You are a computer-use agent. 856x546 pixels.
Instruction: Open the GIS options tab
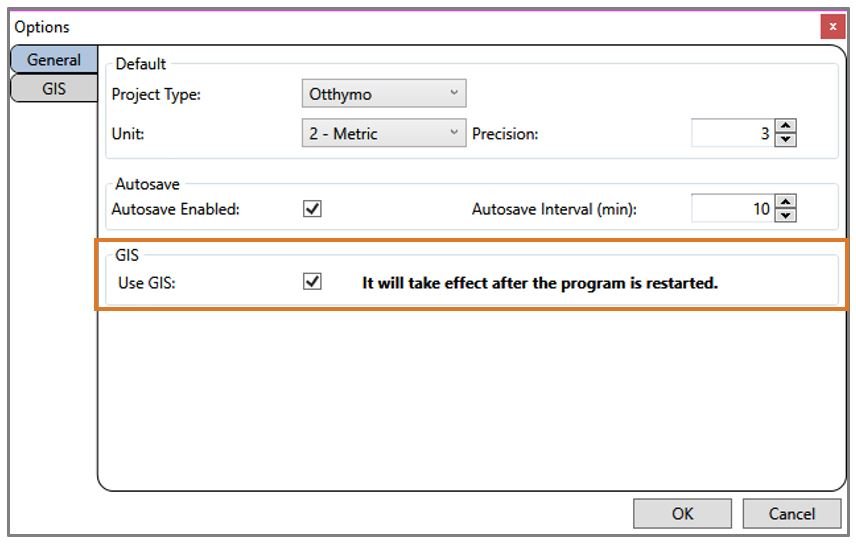[x=54, y=88]
